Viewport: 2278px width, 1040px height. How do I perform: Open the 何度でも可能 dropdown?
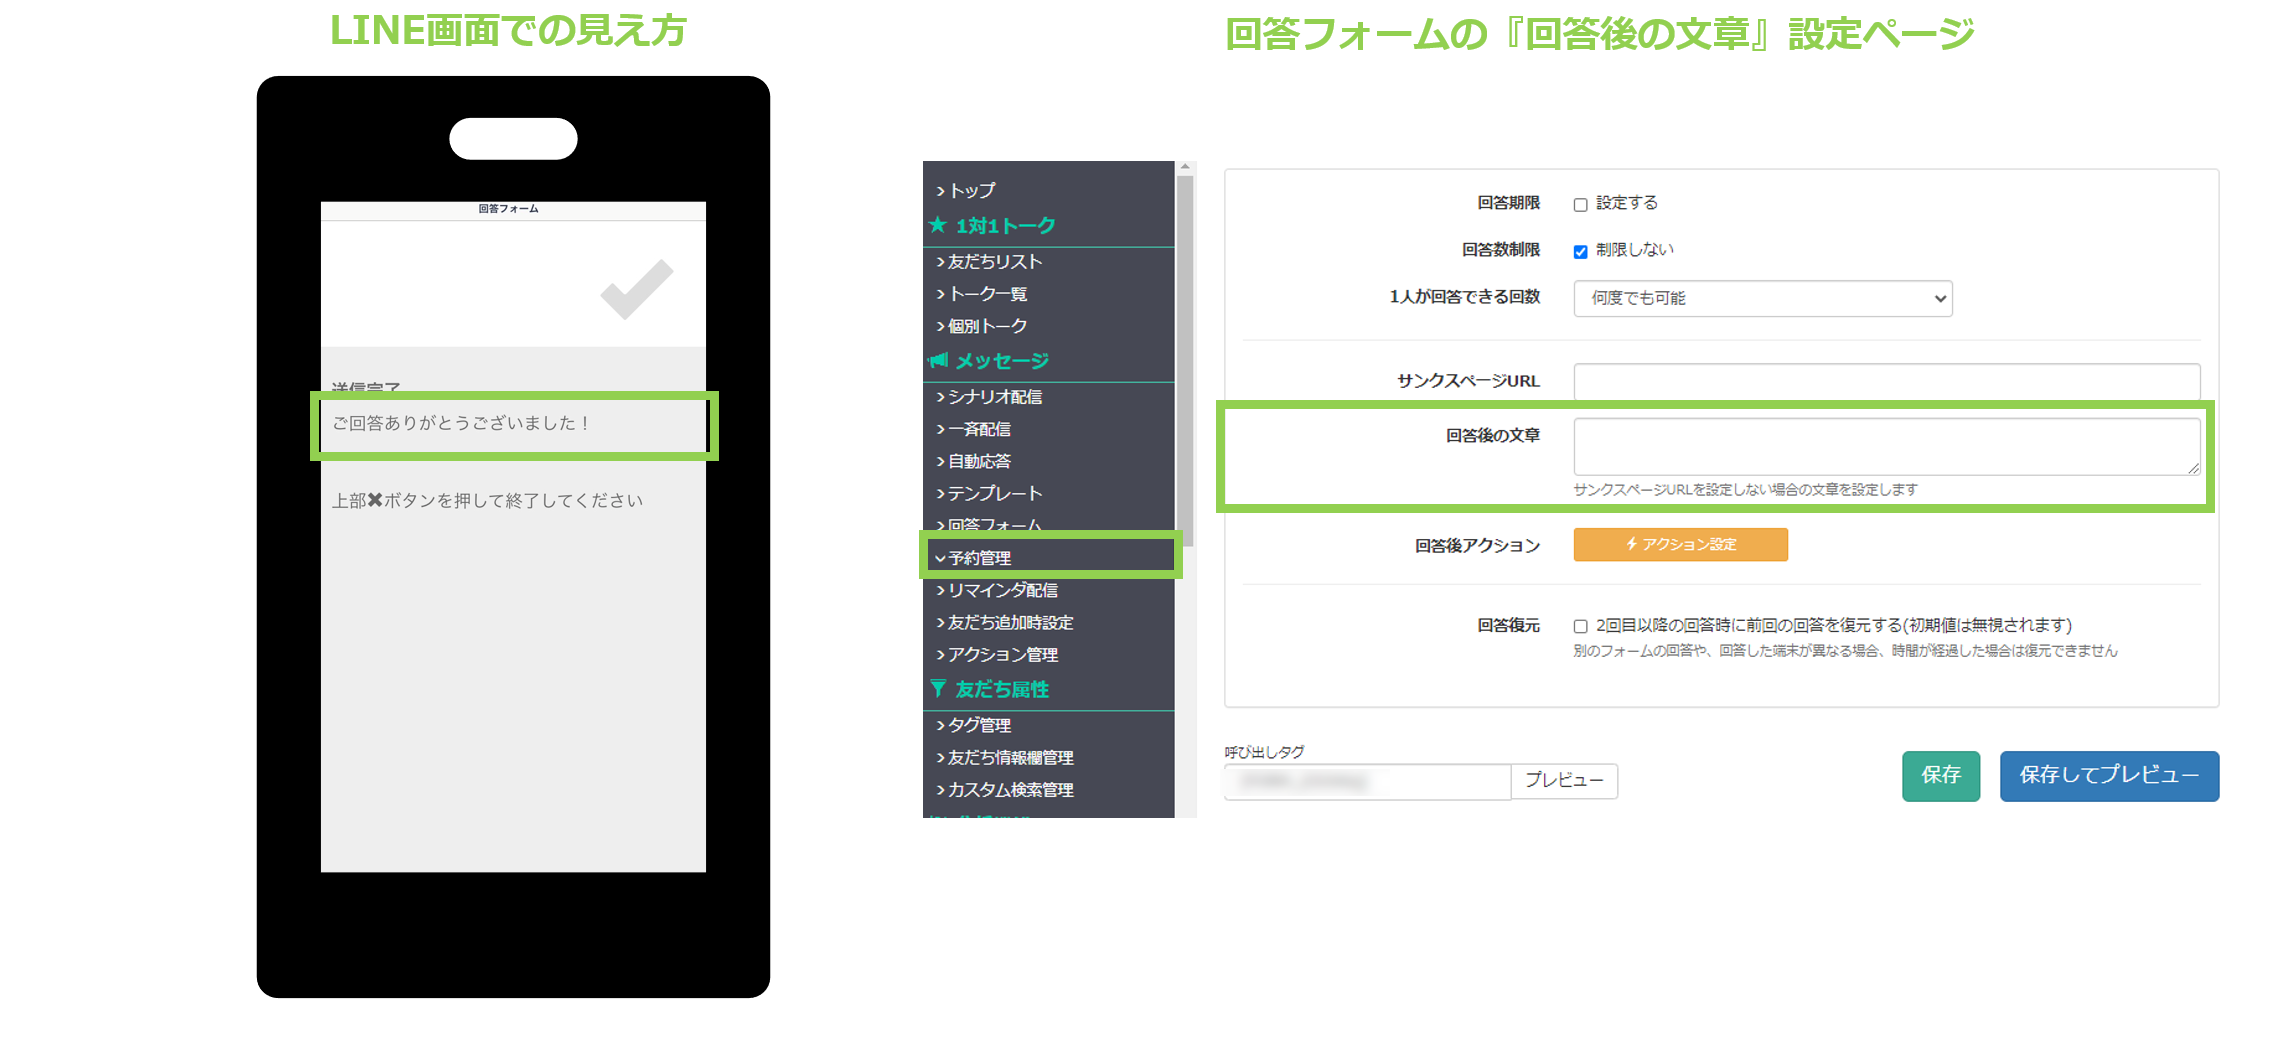click(1762, 298)
